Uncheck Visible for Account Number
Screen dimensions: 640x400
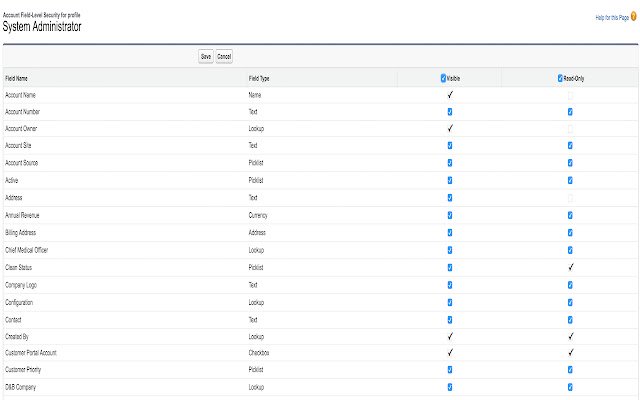pyautogui.click(x=450, y=111)
